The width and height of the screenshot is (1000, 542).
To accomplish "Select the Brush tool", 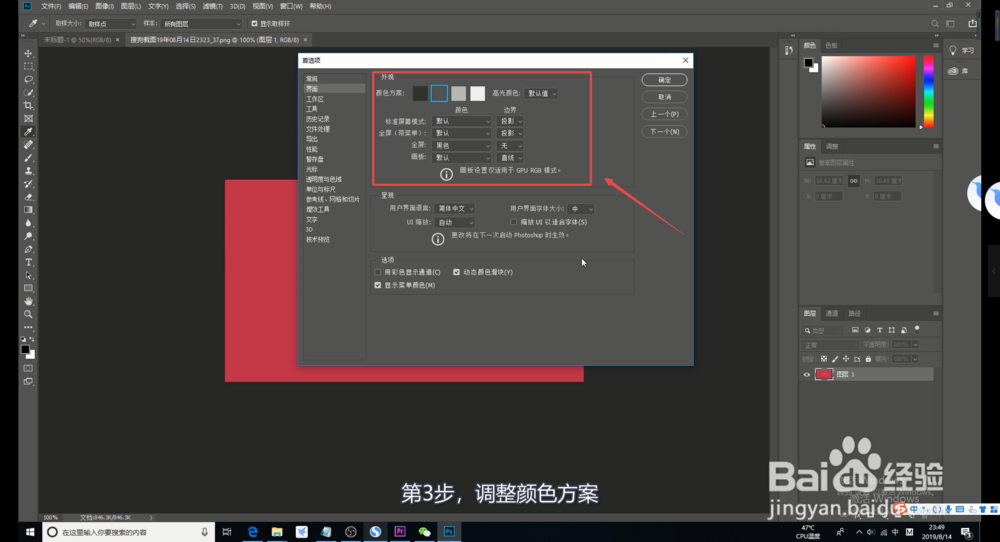I will (28, 158).
